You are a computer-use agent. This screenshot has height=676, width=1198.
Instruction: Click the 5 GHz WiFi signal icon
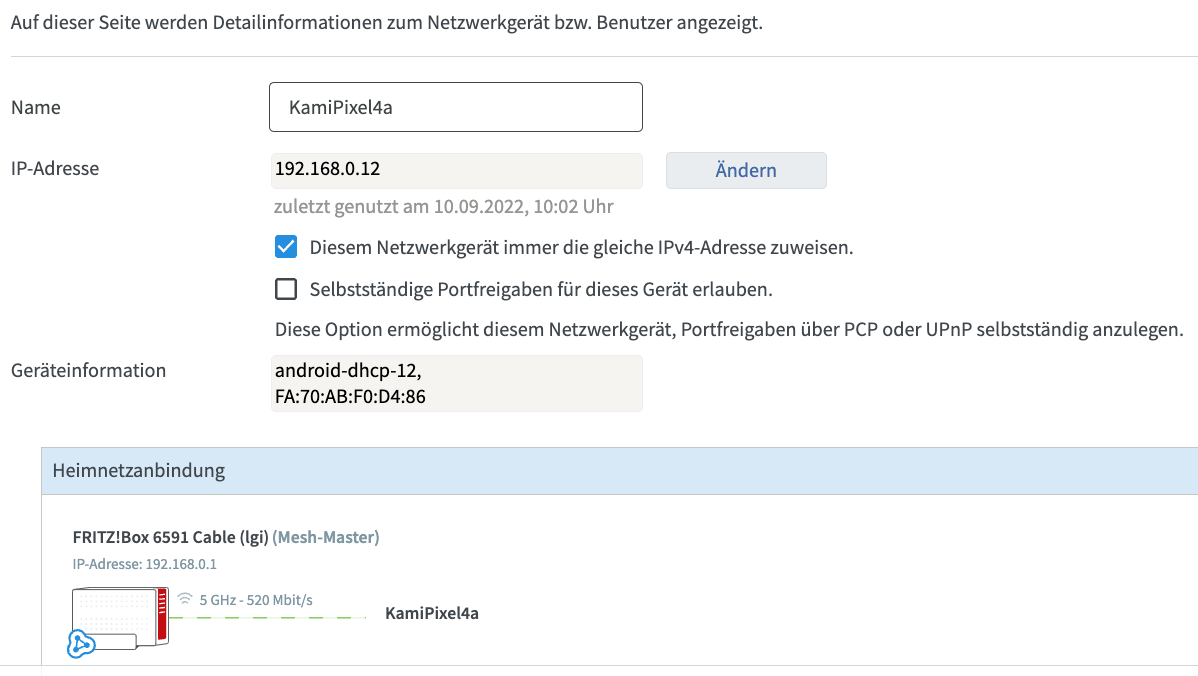(x=185, y=598)
